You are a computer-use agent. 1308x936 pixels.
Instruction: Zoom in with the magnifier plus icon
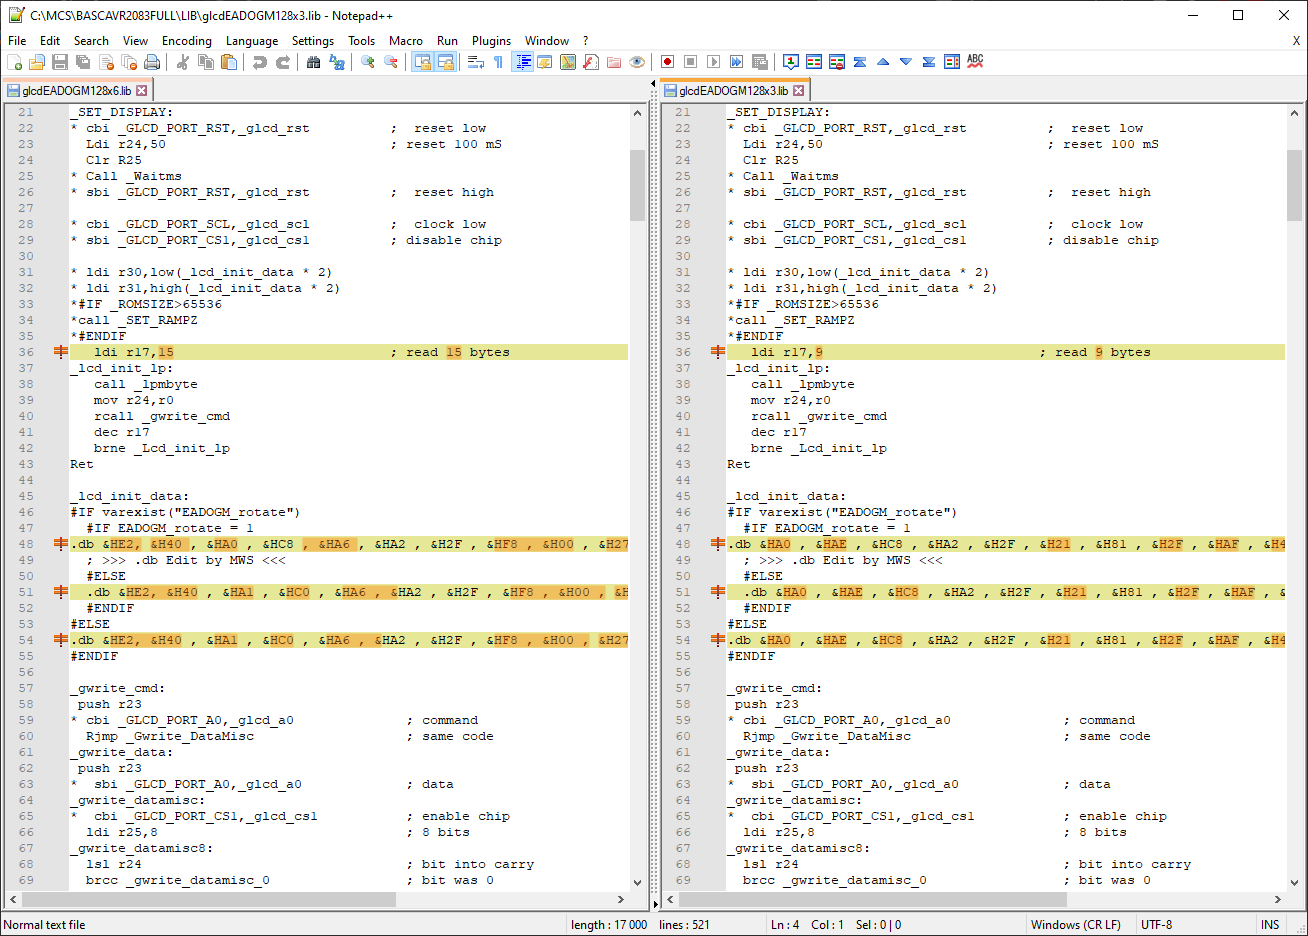(x=368, y=62)
